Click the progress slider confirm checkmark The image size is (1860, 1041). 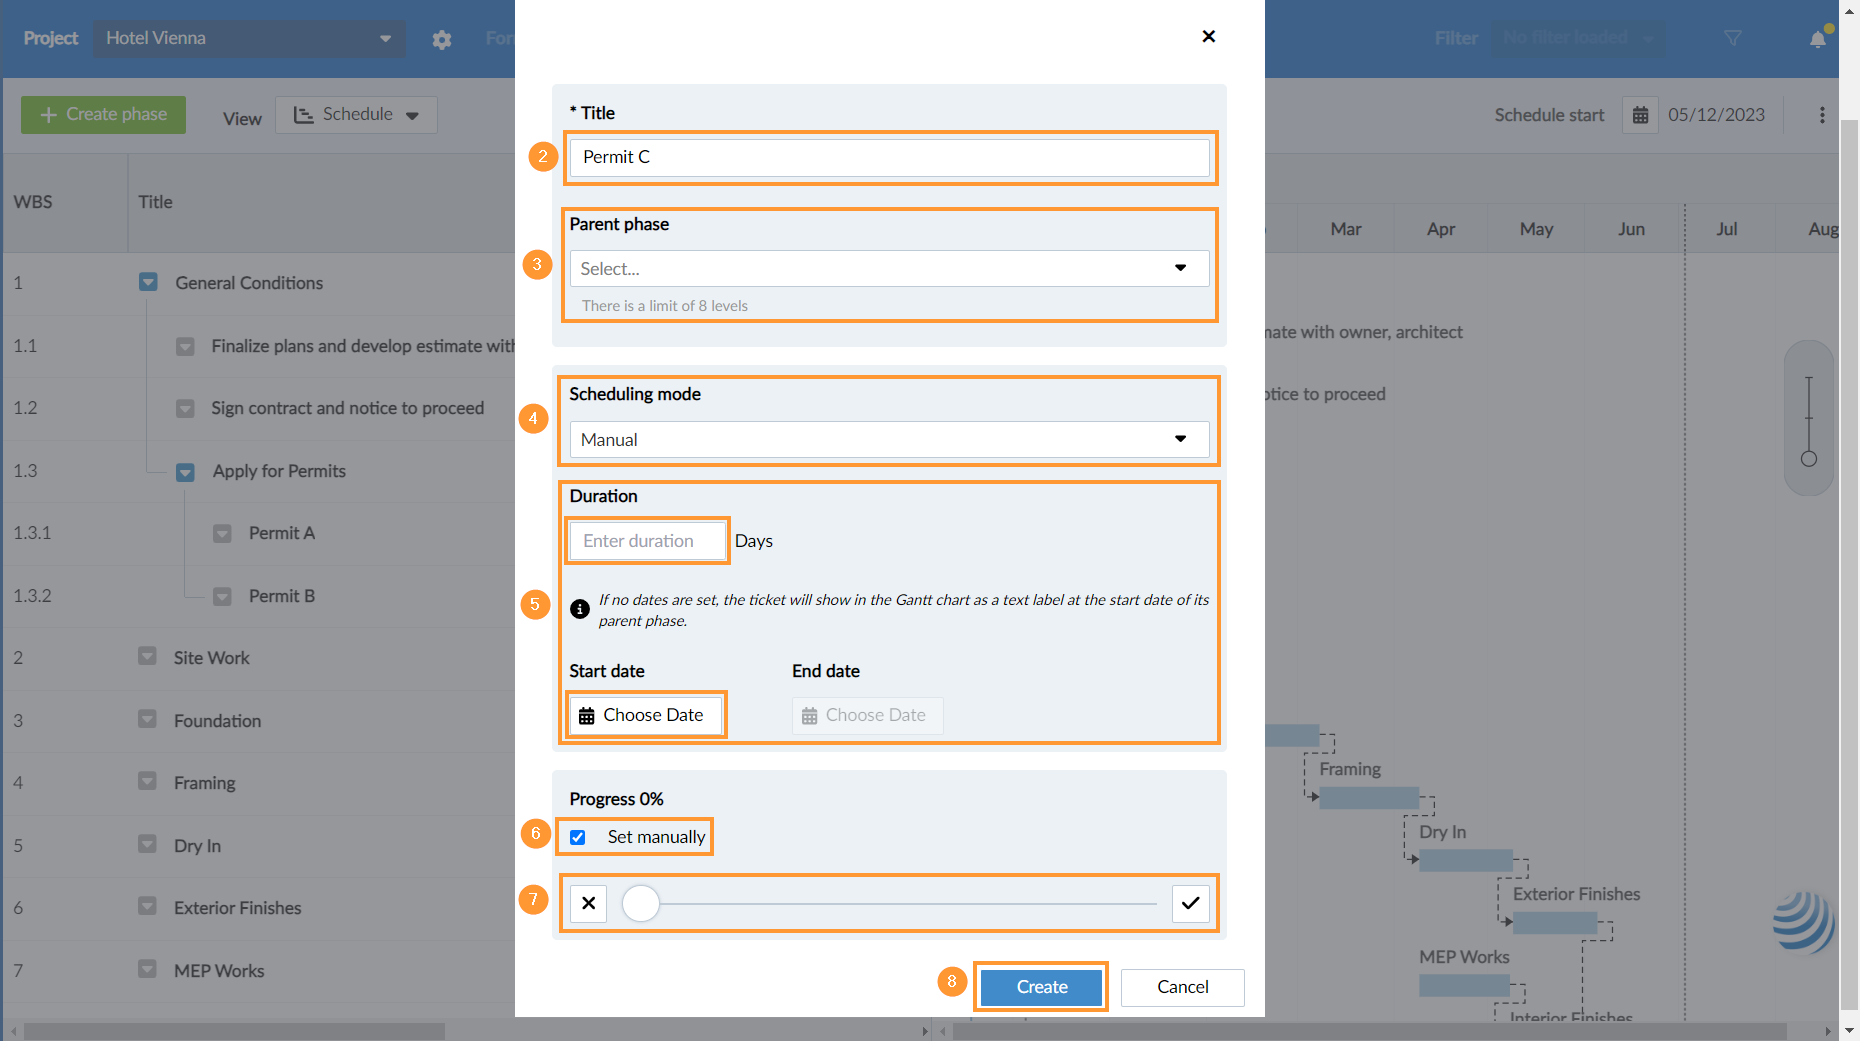1190,903
